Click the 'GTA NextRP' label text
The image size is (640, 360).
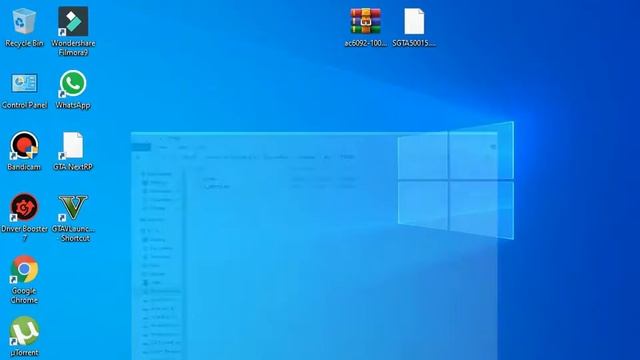point(73,167)
